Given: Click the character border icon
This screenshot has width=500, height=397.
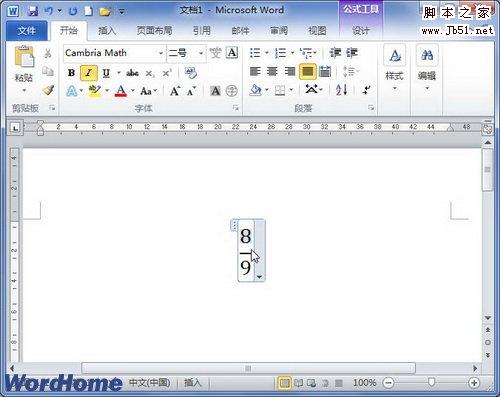Looking at the screenshot, I should point(232,53).
